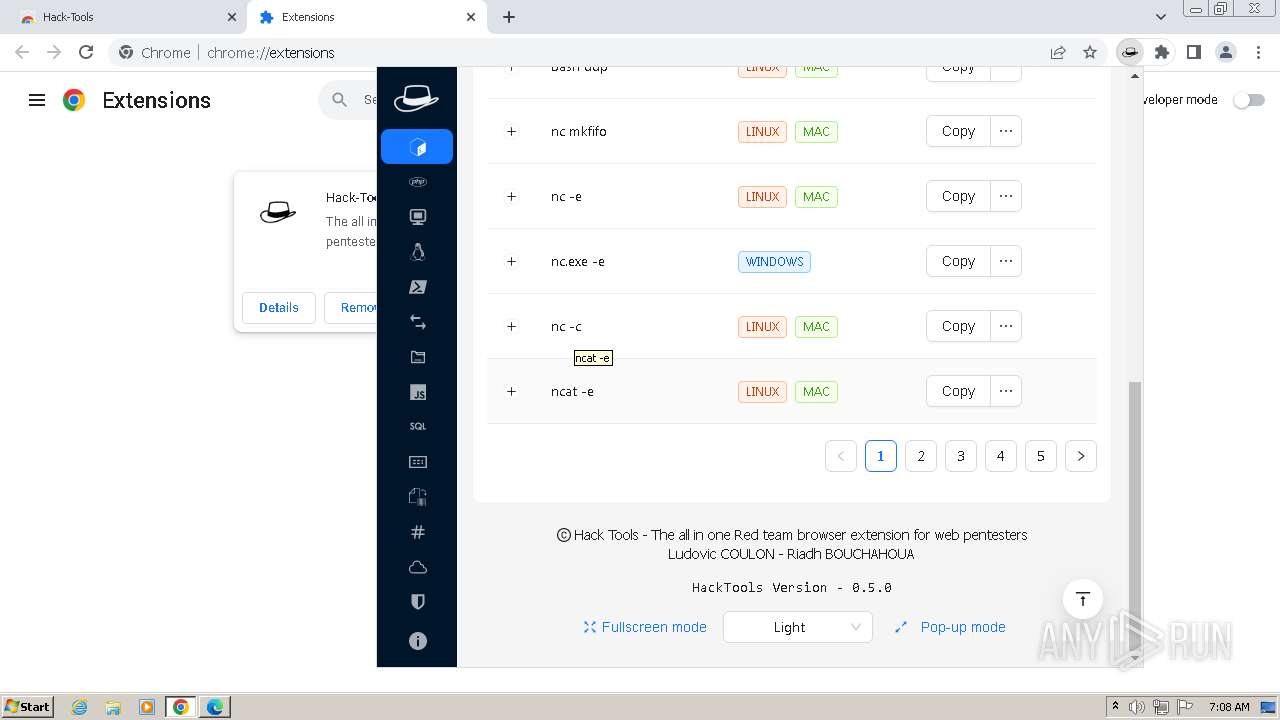Copy the nc.exe -e command
1280x720 pixels.
(958, 261)
